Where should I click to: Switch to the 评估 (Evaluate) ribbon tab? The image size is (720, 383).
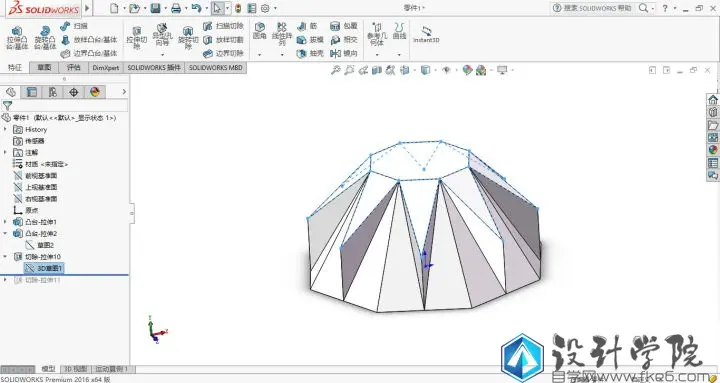pyautogui.click(x=73, y=68)
